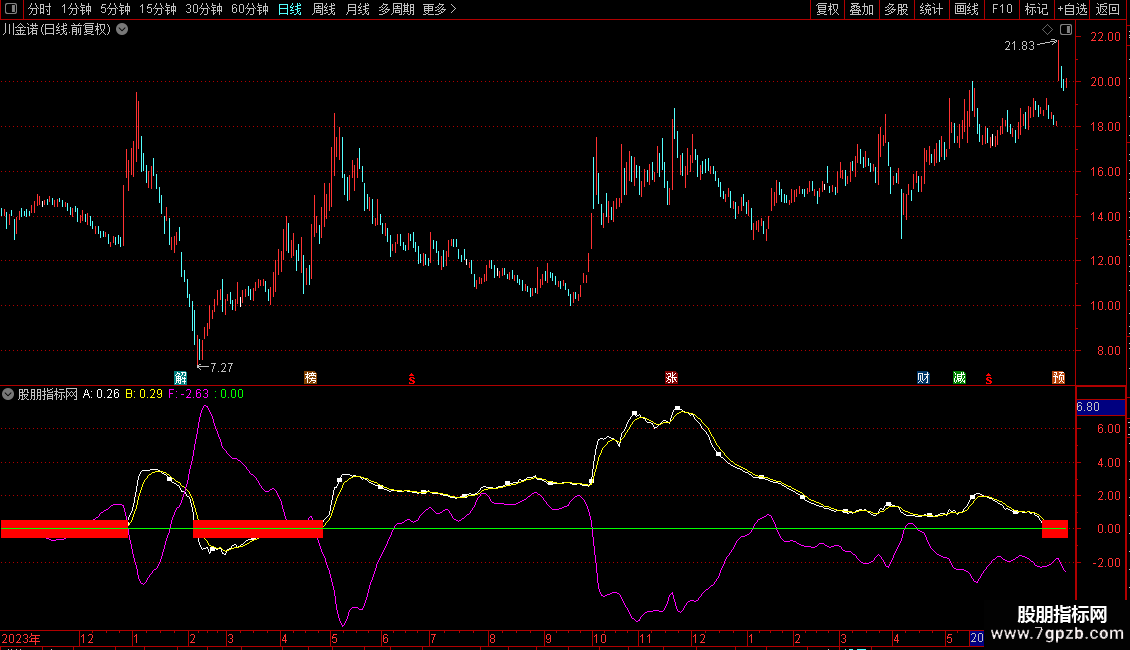Toggle the 叠加 overlay button
Viewport: 1130px width, 650px height.
[861, 9]
